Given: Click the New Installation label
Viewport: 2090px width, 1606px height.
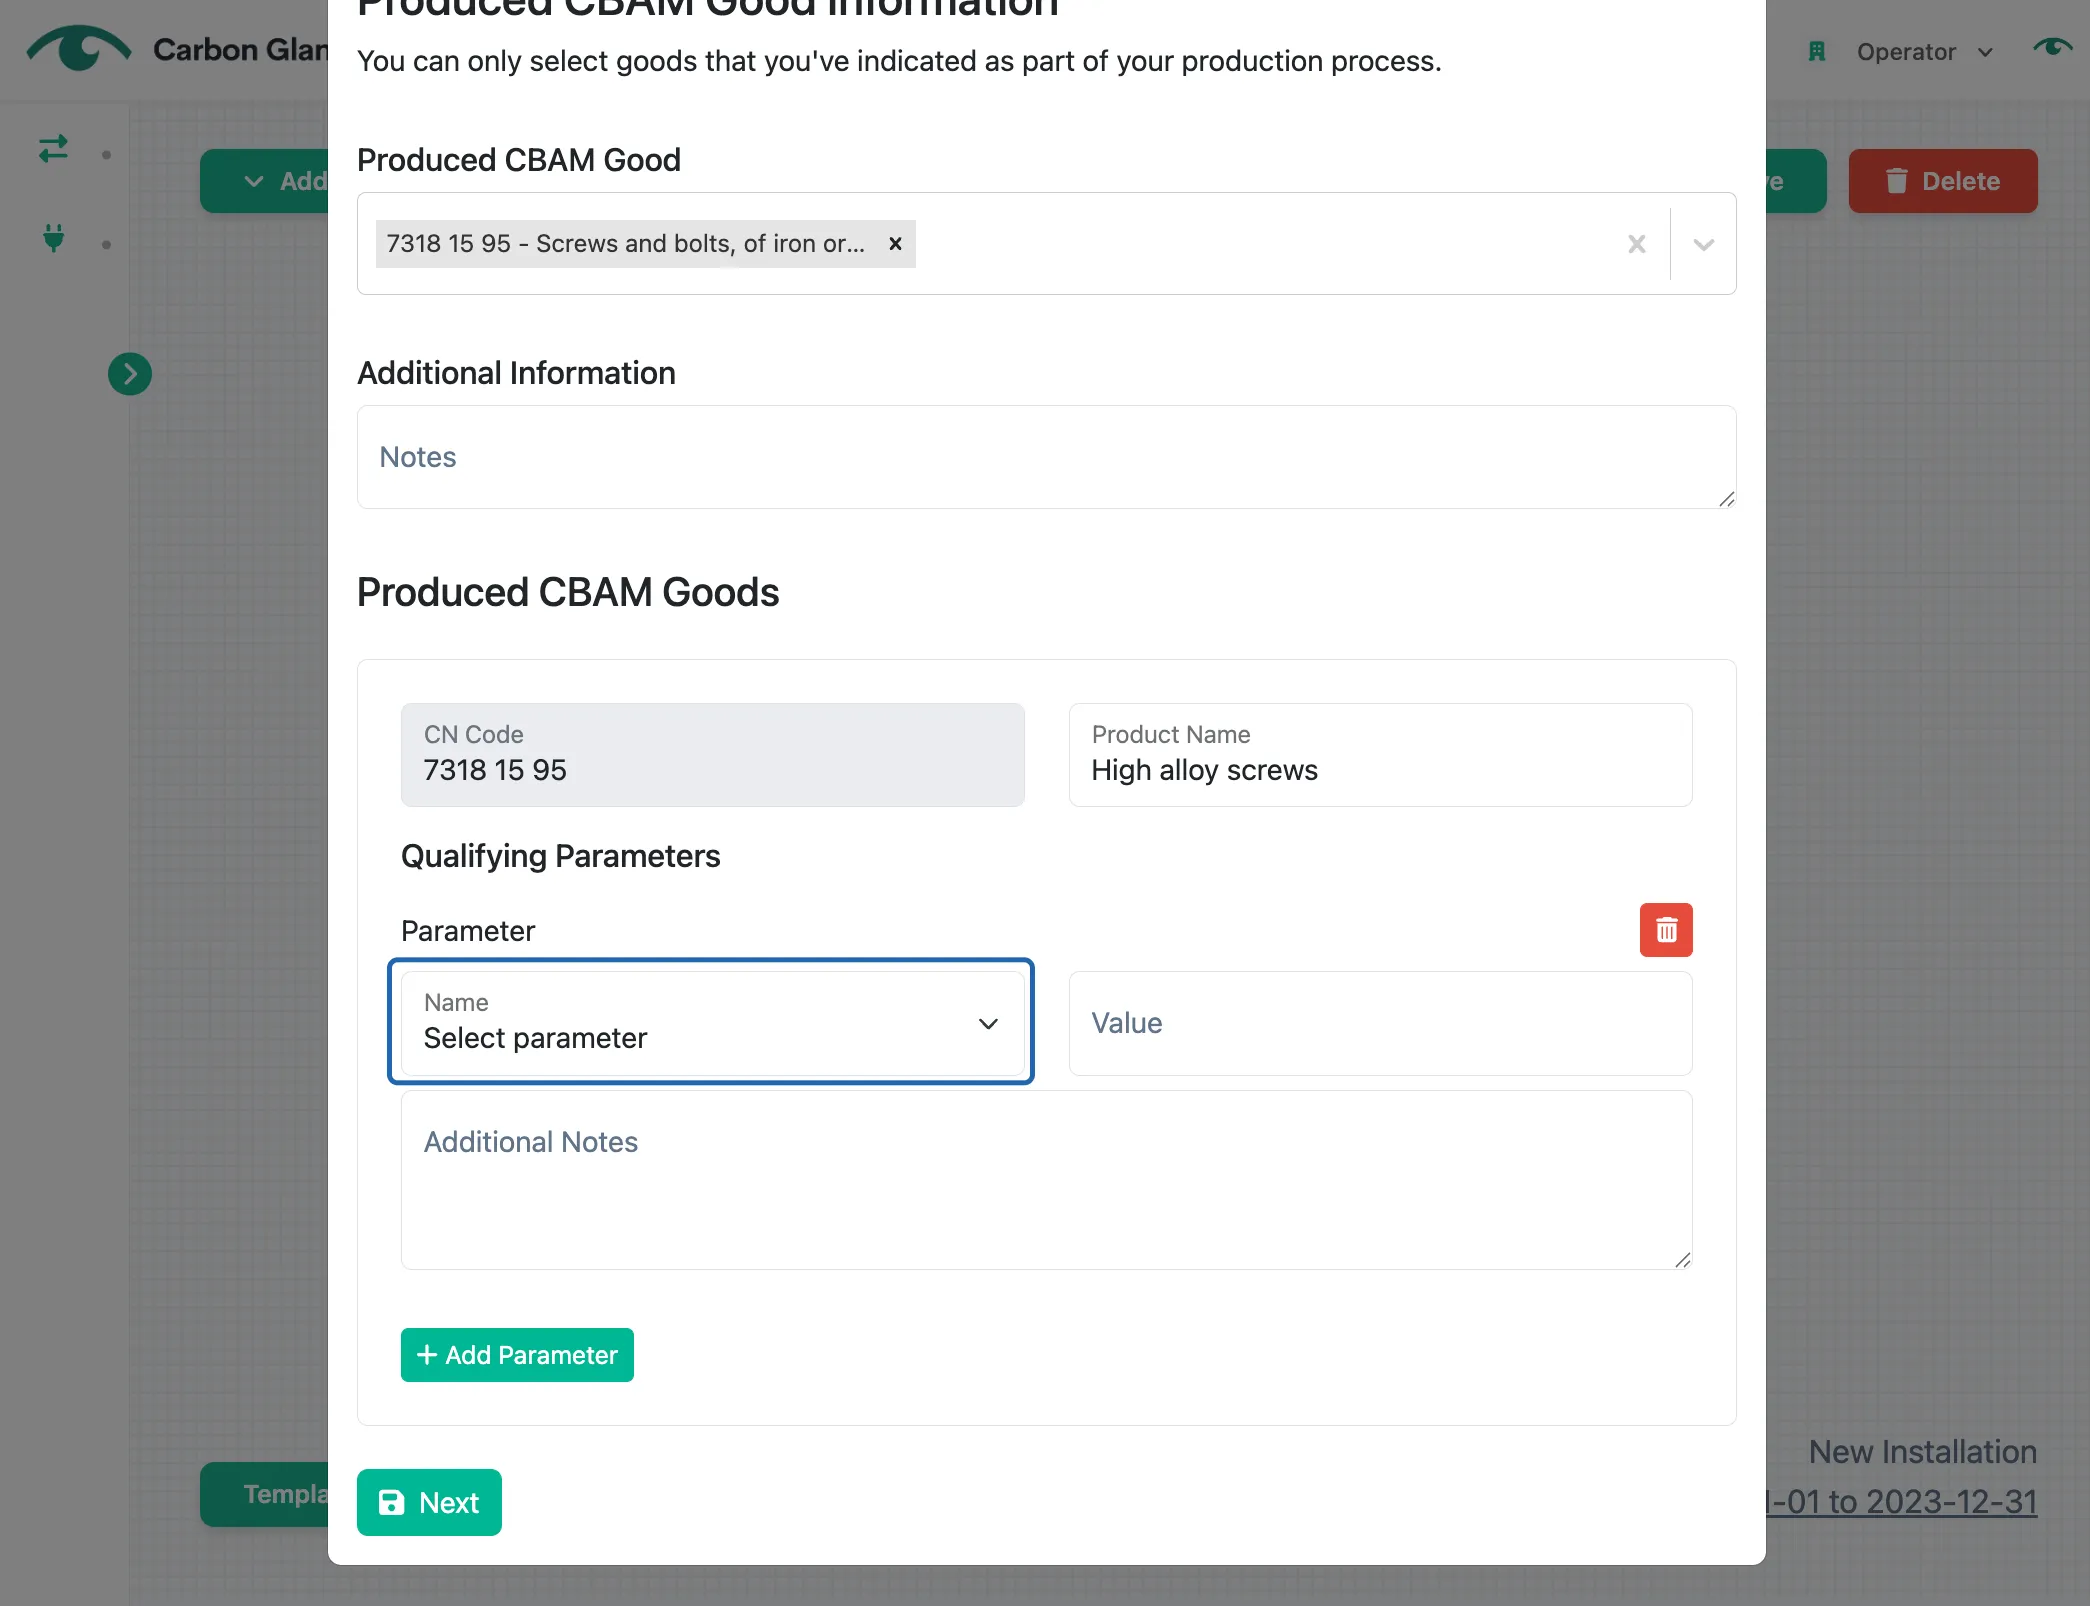Looking at the screenshot, I should 1923,1451.
